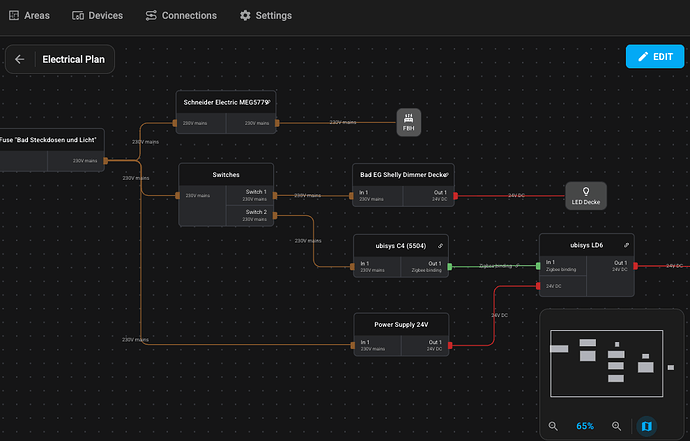Click Schneider Electric input port handle

pyautogui.click(x=175, y=123)
